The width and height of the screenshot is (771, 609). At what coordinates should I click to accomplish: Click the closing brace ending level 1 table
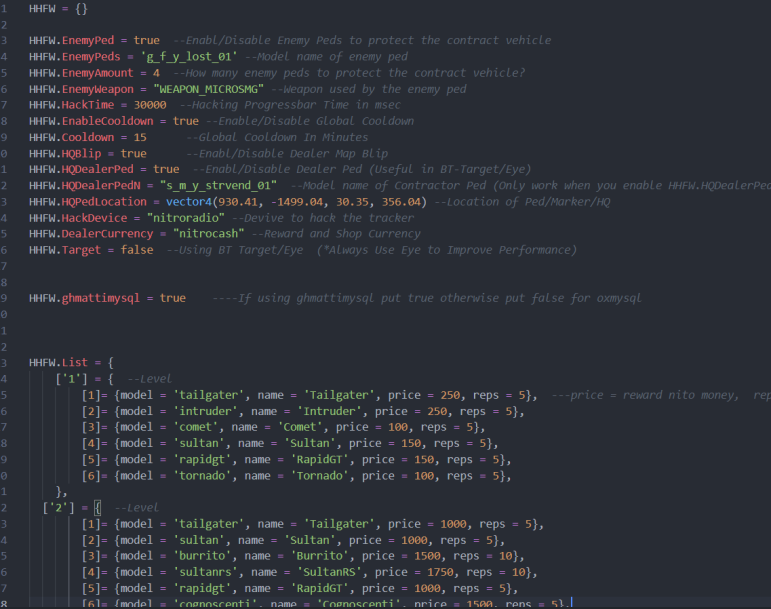[59, 491]
